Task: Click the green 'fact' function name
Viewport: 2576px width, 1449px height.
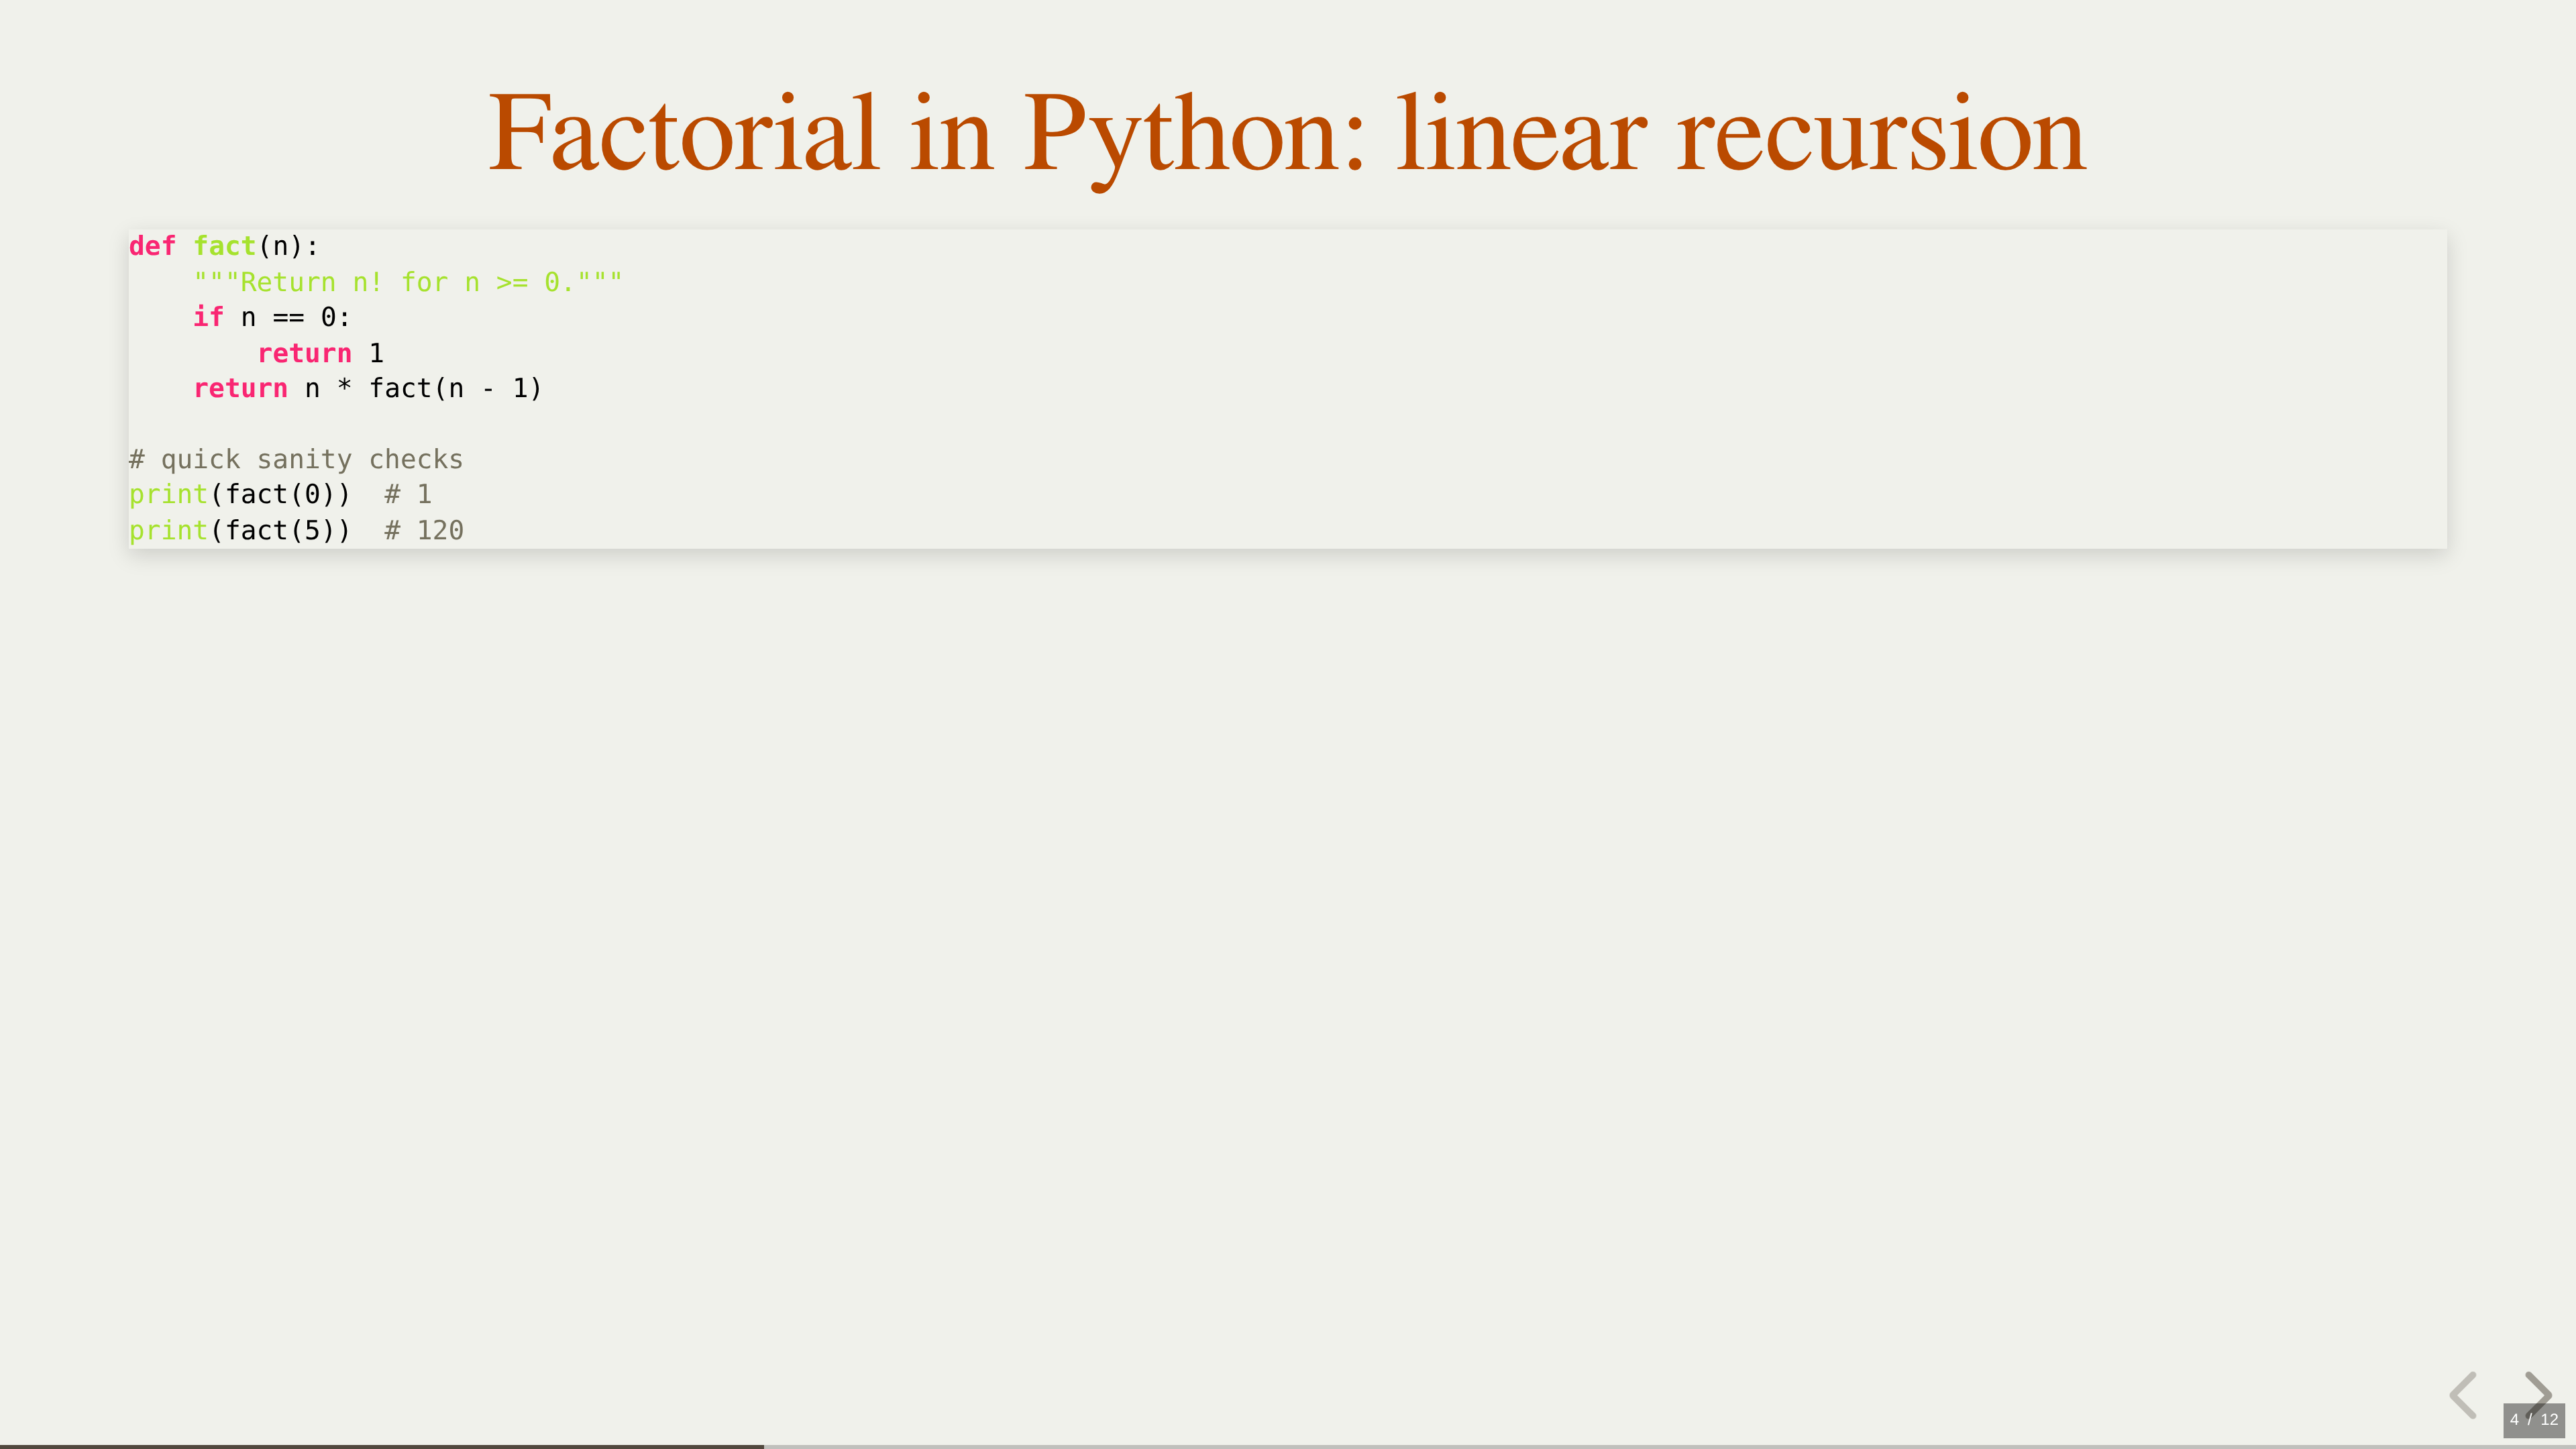Action: point(224,246)
